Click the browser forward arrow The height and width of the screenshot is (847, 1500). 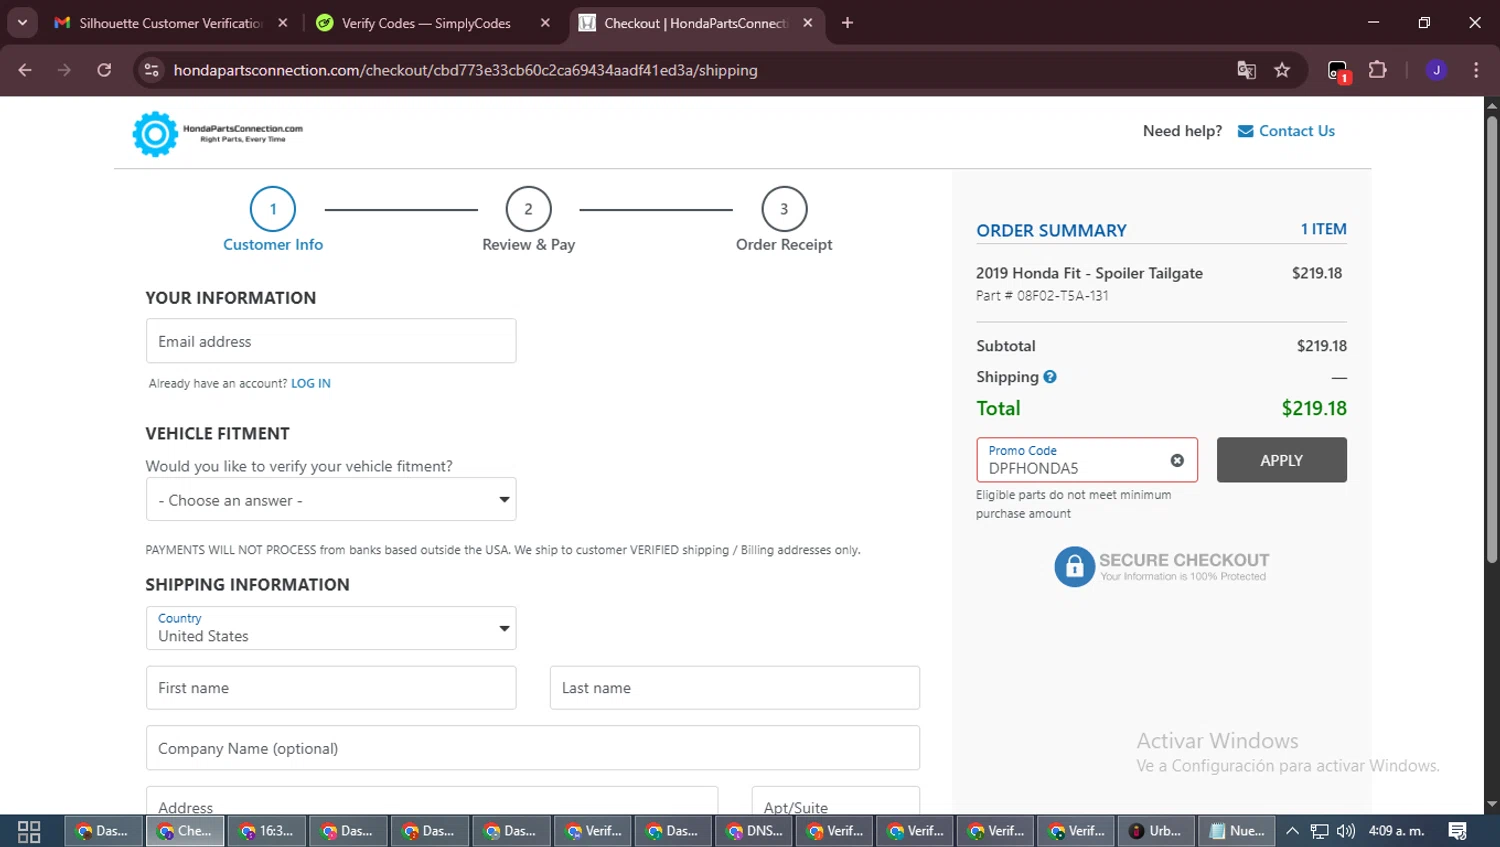64,70
